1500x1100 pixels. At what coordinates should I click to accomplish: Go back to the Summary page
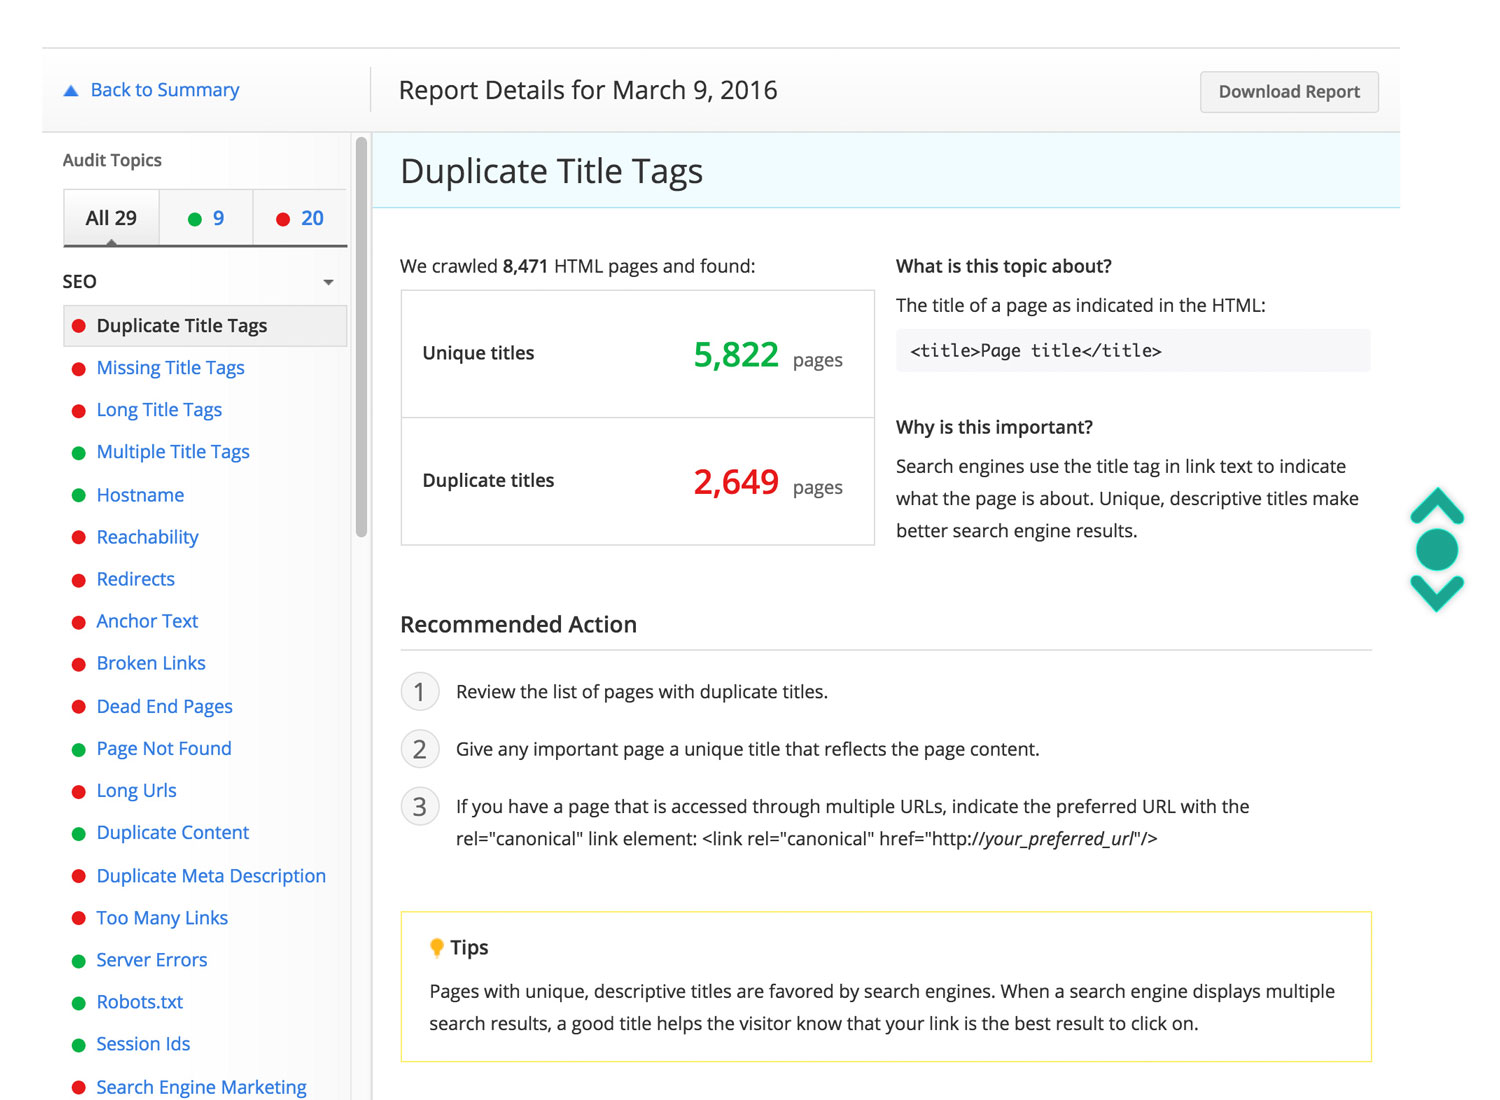pyautogui.click(x=165, y=90)
